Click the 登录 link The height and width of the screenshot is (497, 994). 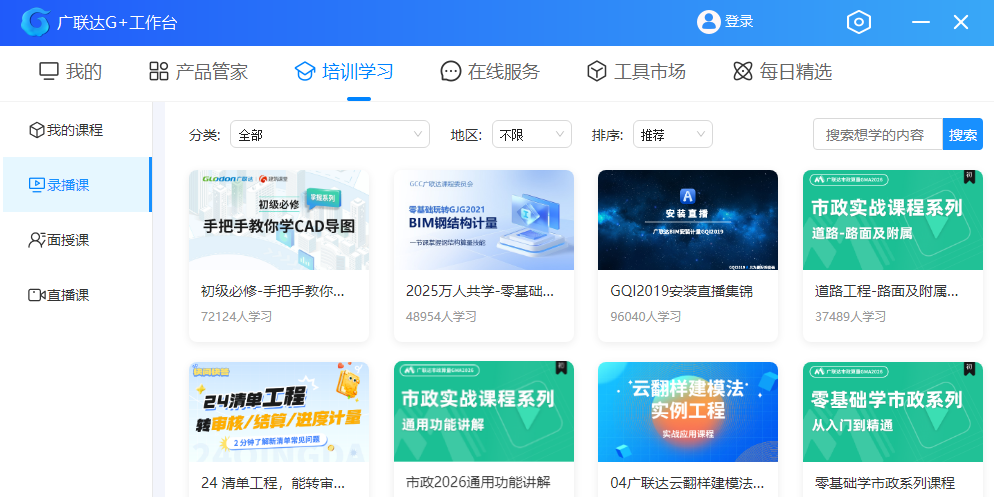pyautogui.click(x=739, y=22)
